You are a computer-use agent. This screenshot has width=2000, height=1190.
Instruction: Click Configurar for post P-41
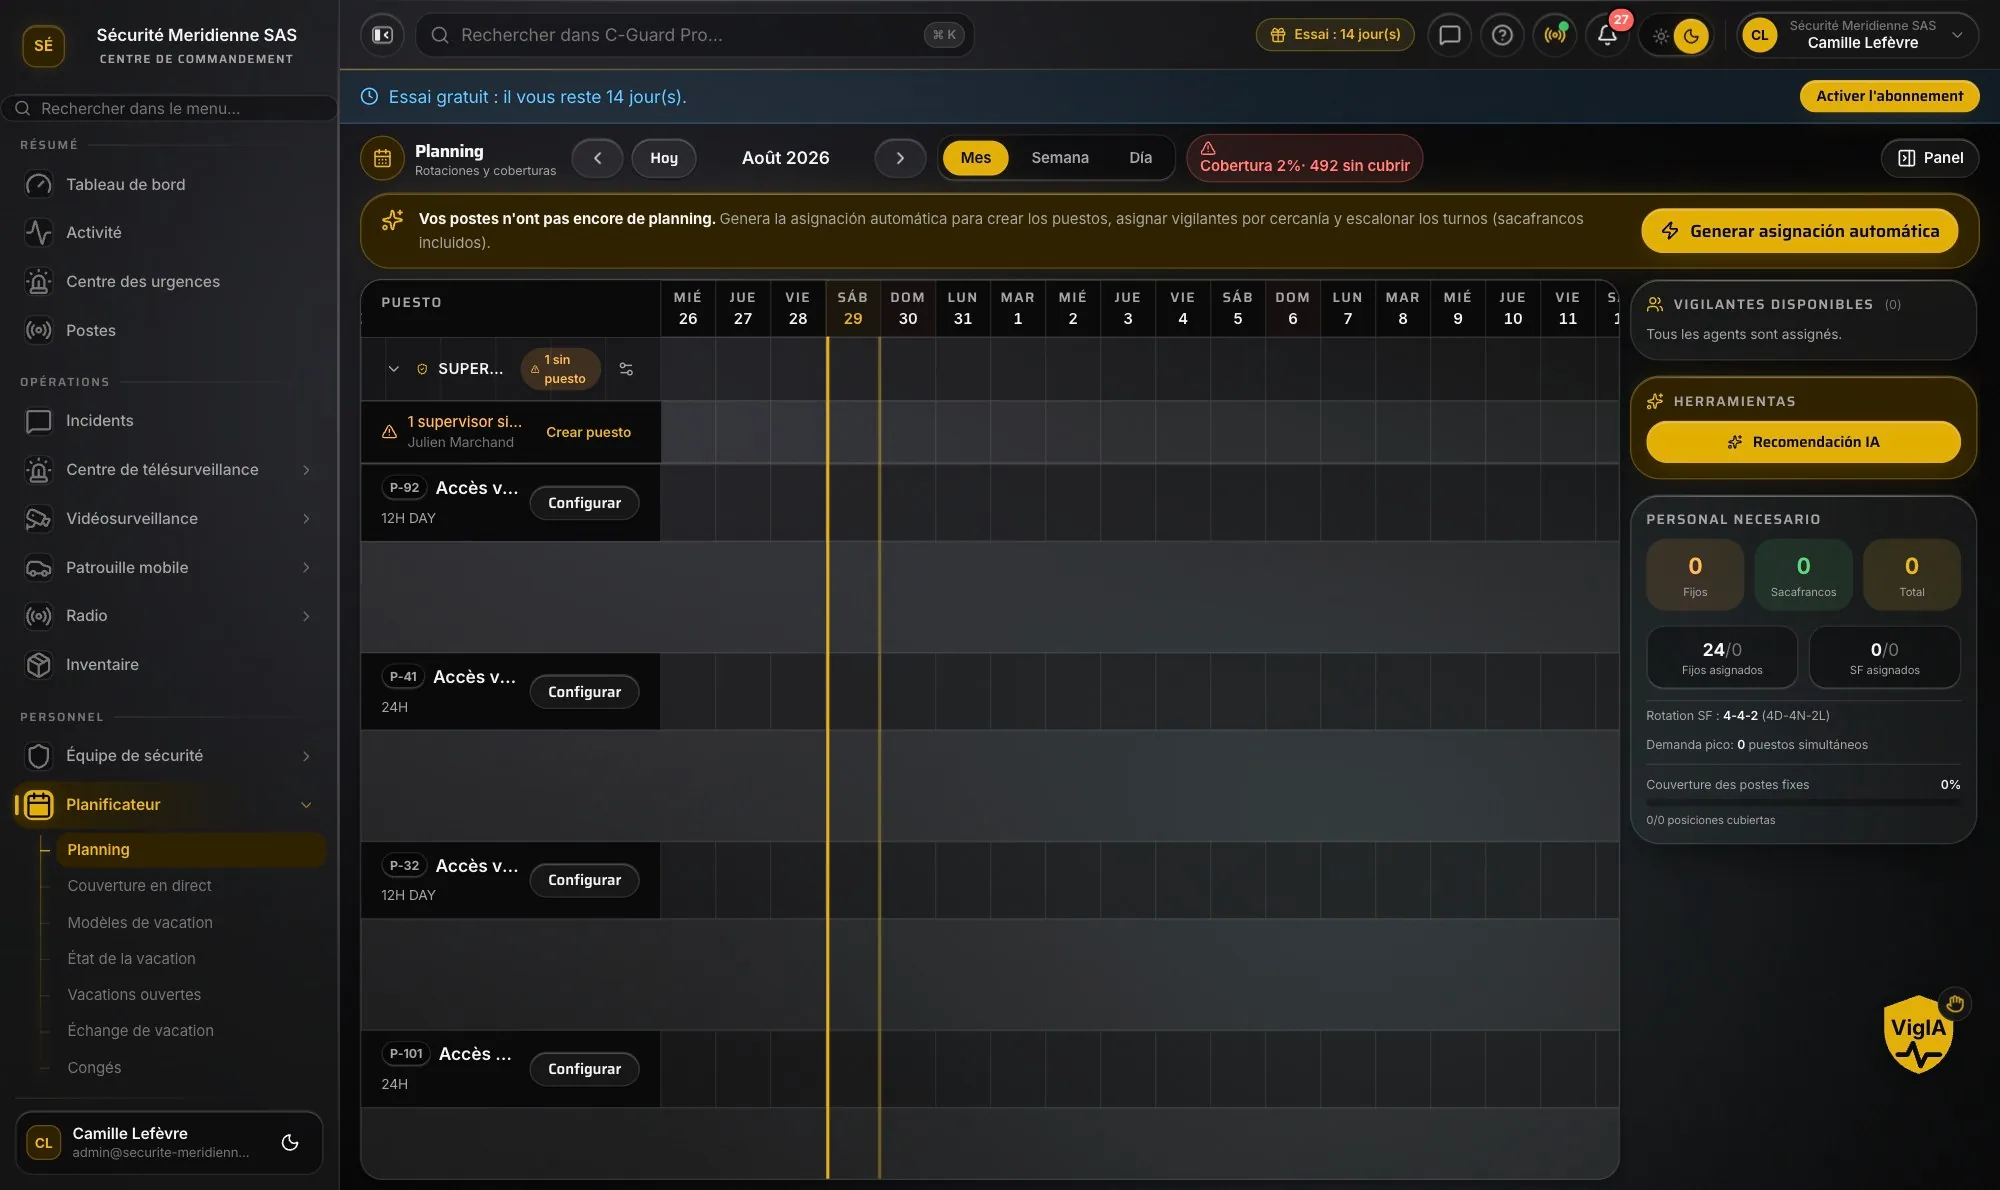pyautogui.click(x=584, y=692)
